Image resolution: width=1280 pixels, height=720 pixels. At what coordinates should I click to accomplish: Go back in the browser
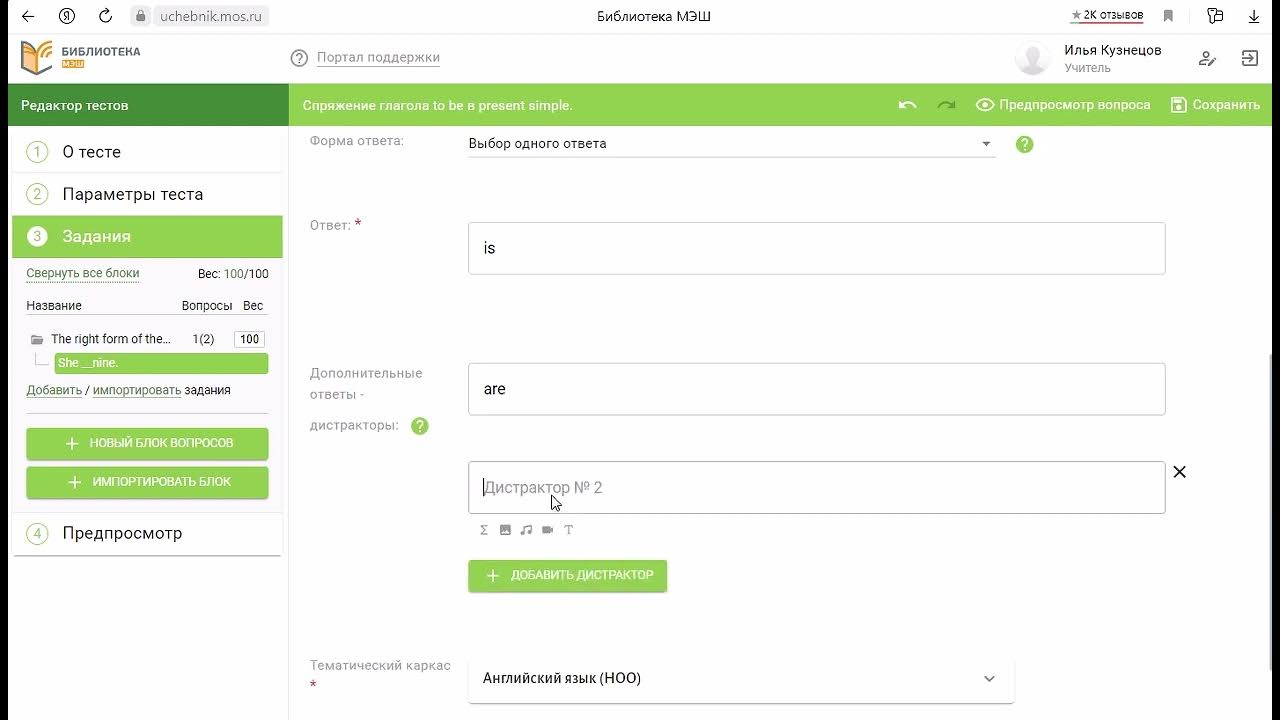coord(27,16)
